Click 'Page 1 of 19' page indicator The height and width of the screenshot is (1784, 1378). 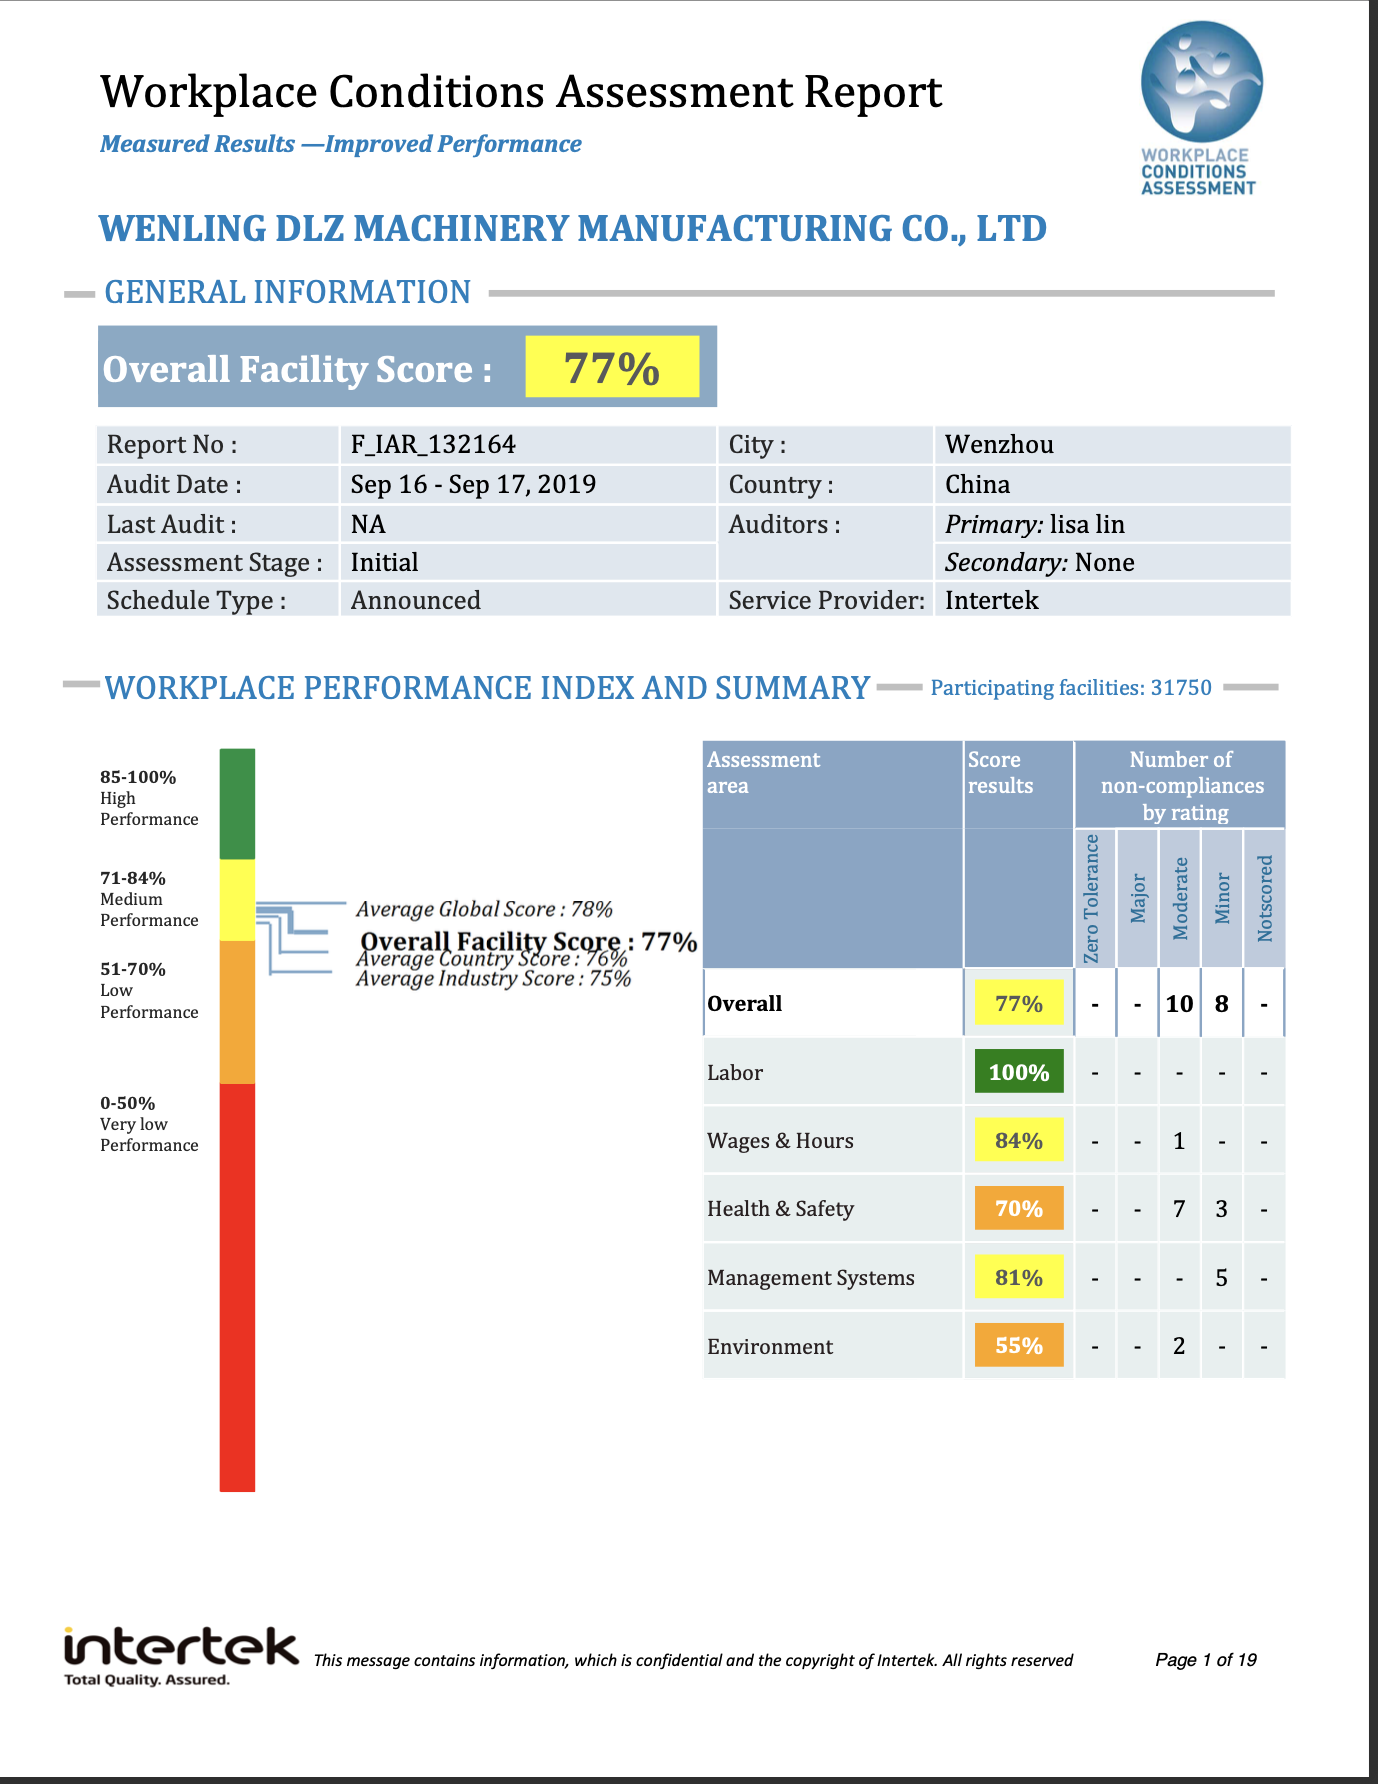1206,1660
